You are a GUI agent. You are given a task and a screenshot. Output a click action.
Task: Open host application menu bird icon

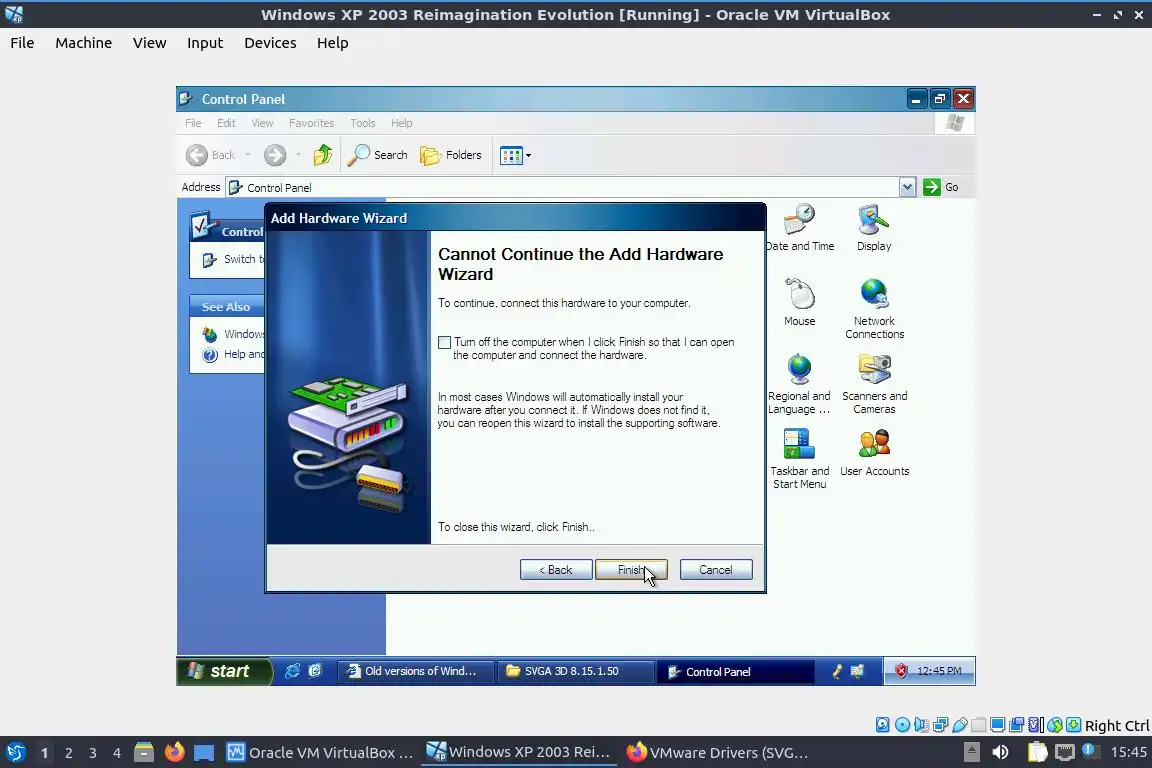coord(15,753)
